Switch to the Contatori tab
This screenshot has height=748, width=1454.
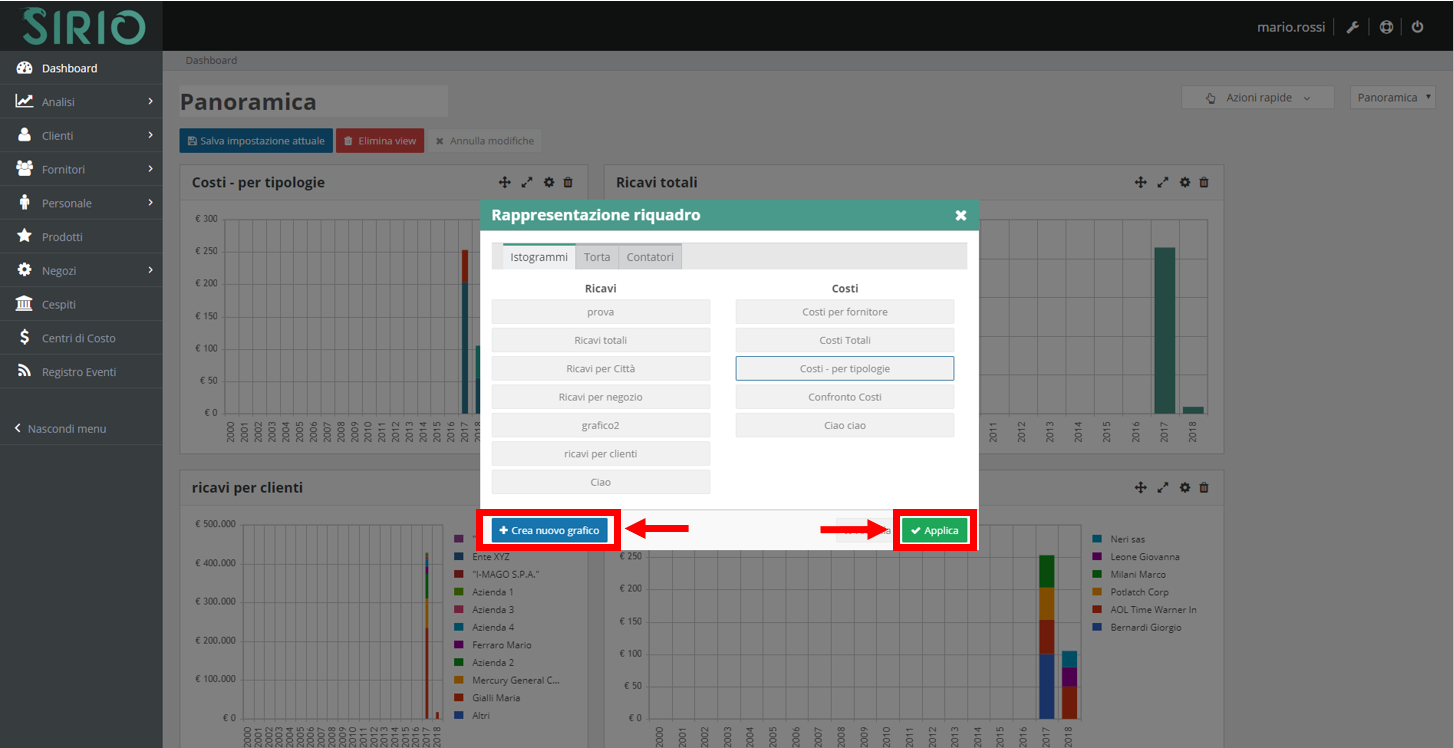[x=649, y=256]
